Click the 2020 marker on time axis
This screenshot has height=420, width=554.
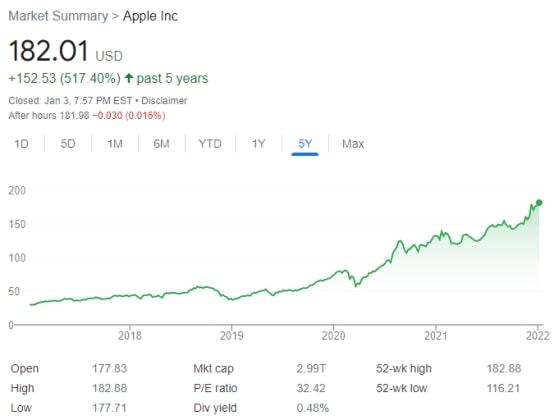[333, 335]
